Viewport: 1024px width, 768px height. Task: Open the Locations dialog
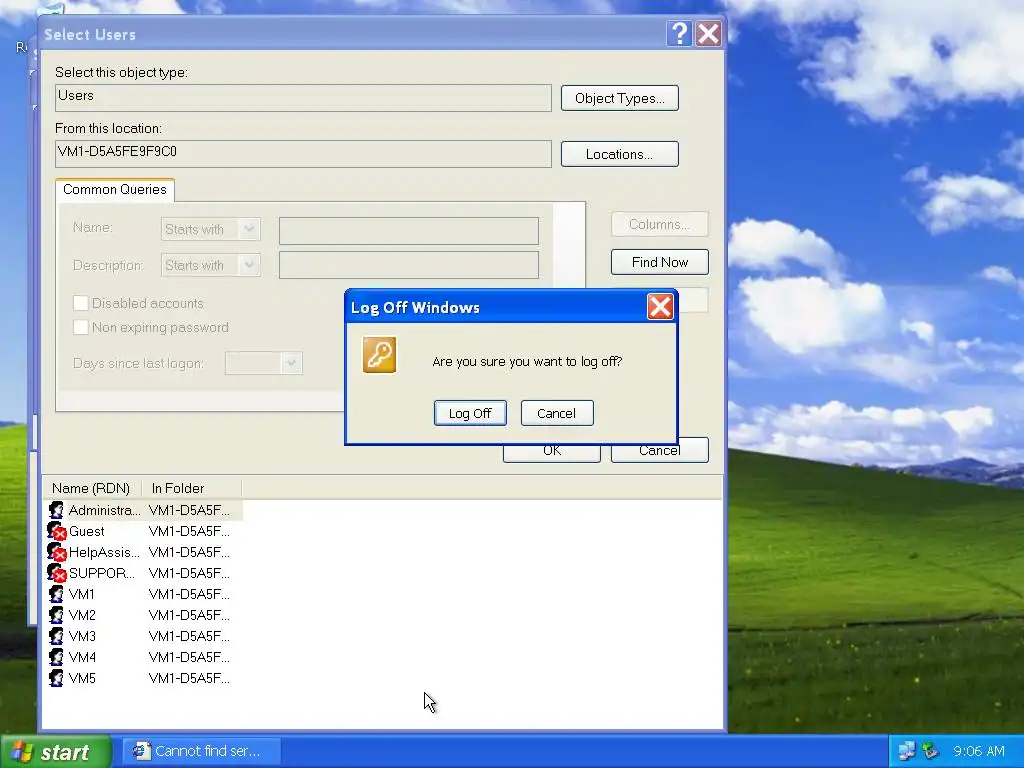pos(620,154)
